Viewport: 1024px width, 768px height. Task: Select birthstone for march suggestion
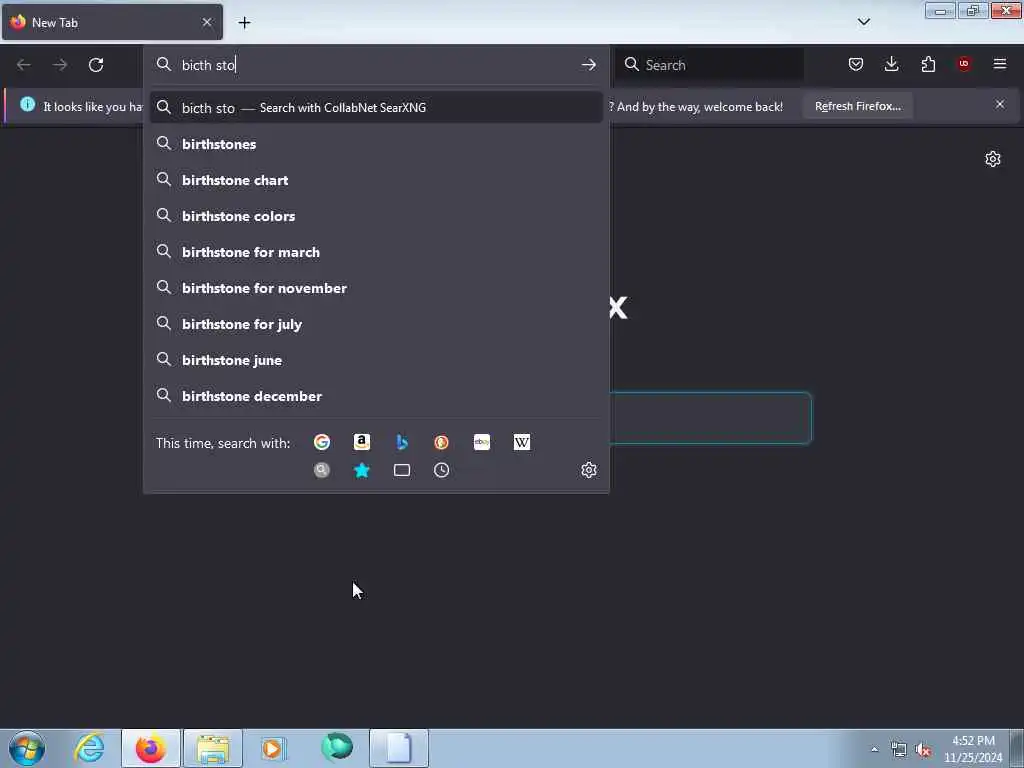376,251
